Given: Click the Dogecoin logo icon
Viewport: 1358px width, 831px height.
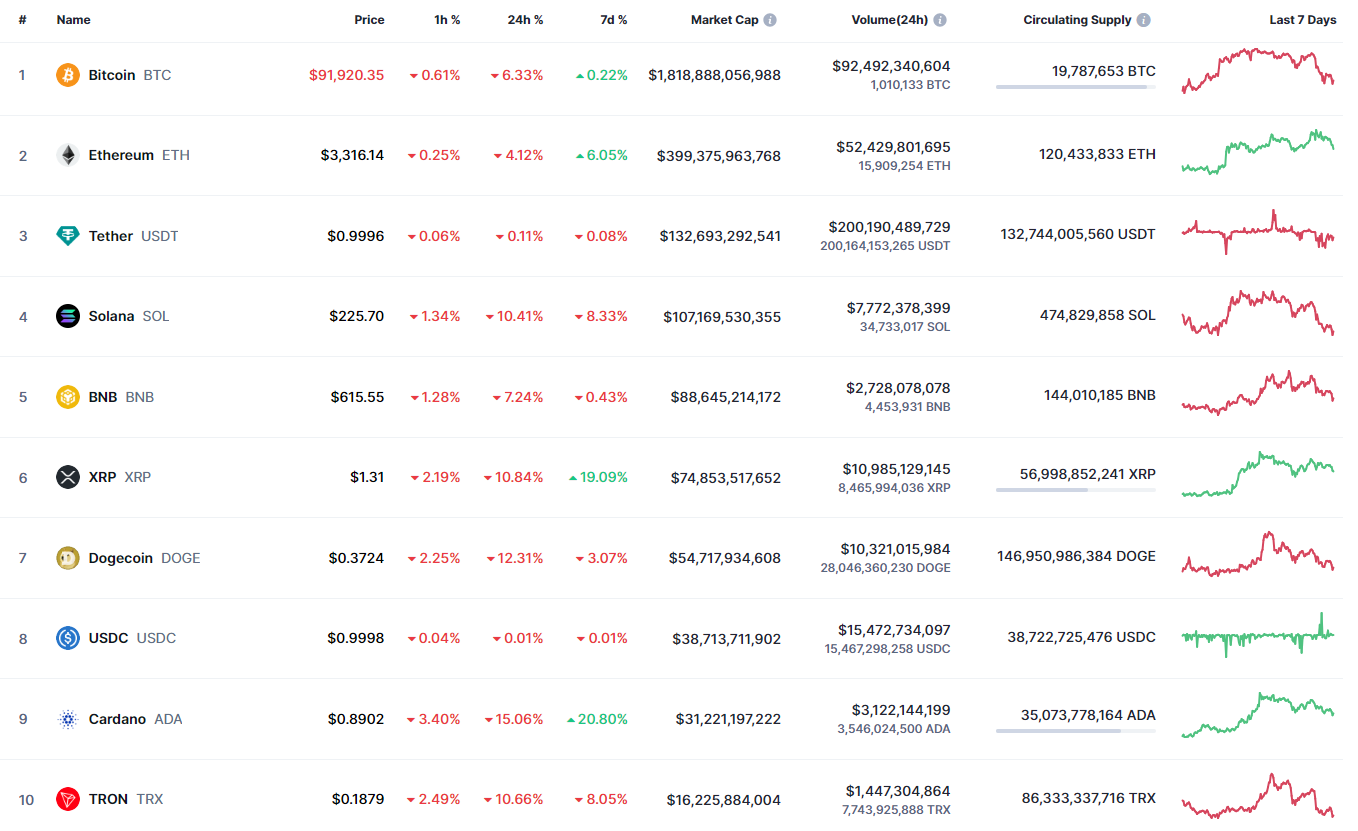Looking at the screenshot, I should click(68, 558).
